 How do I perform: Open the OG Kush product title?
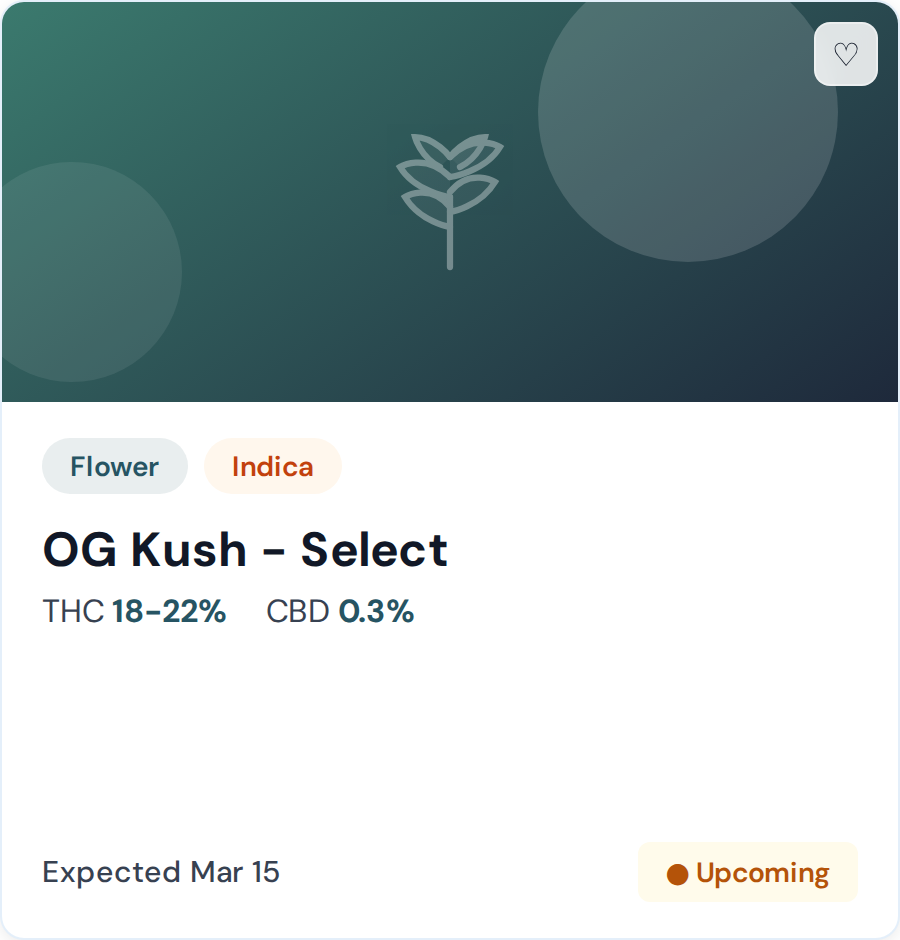tap(245, 550)
